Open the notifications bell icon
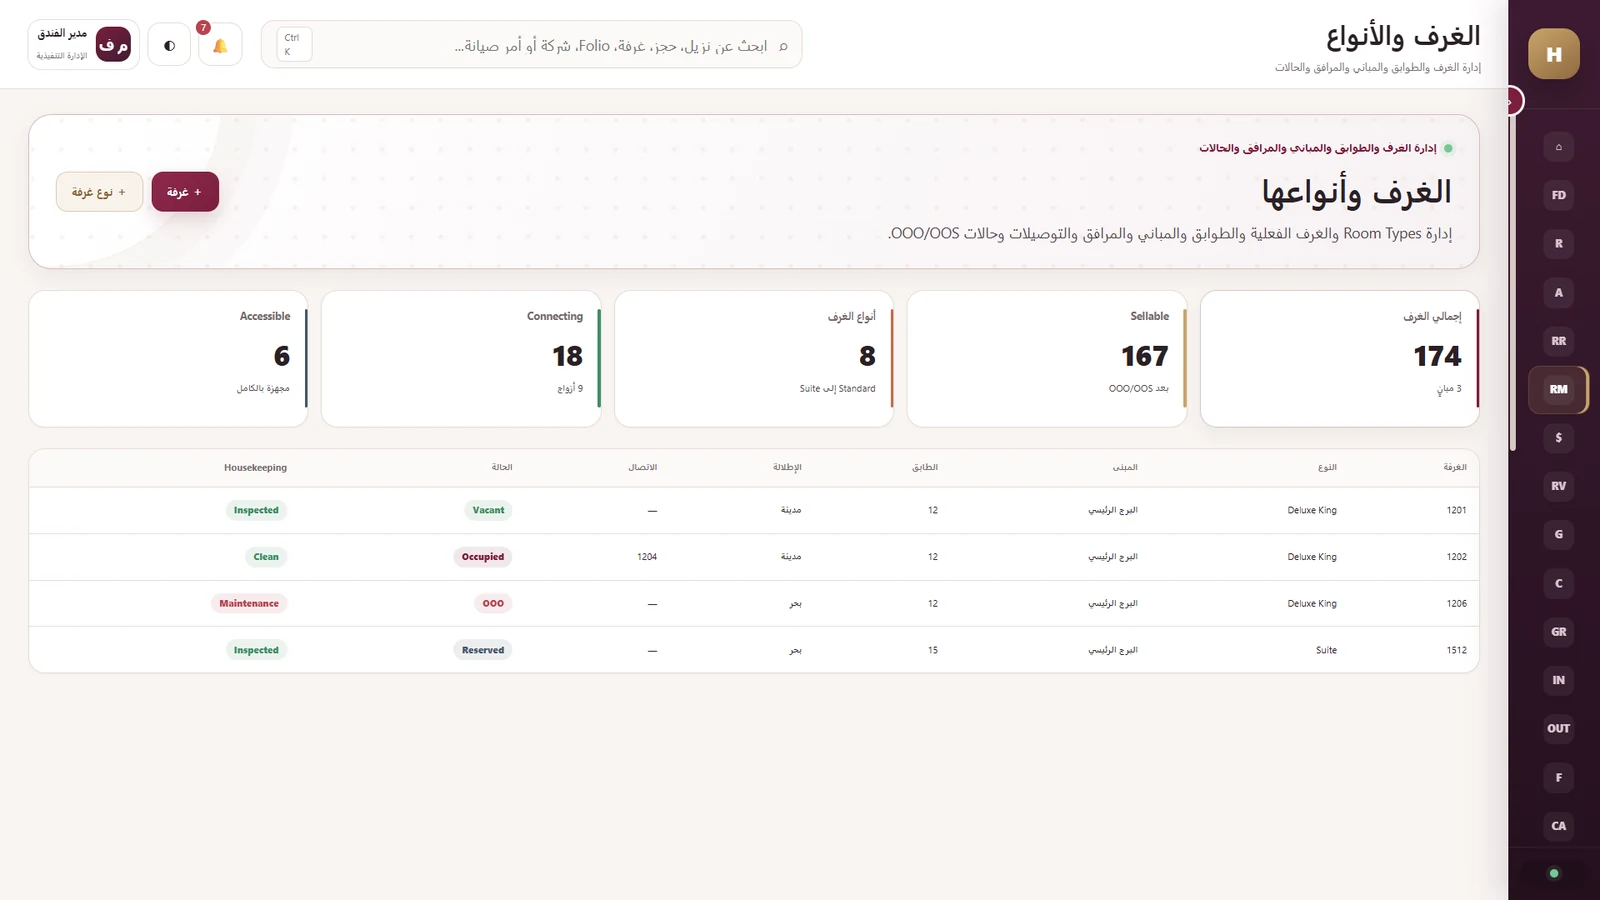The height and width of the screenshot is (900, 1600). [220, 45]
